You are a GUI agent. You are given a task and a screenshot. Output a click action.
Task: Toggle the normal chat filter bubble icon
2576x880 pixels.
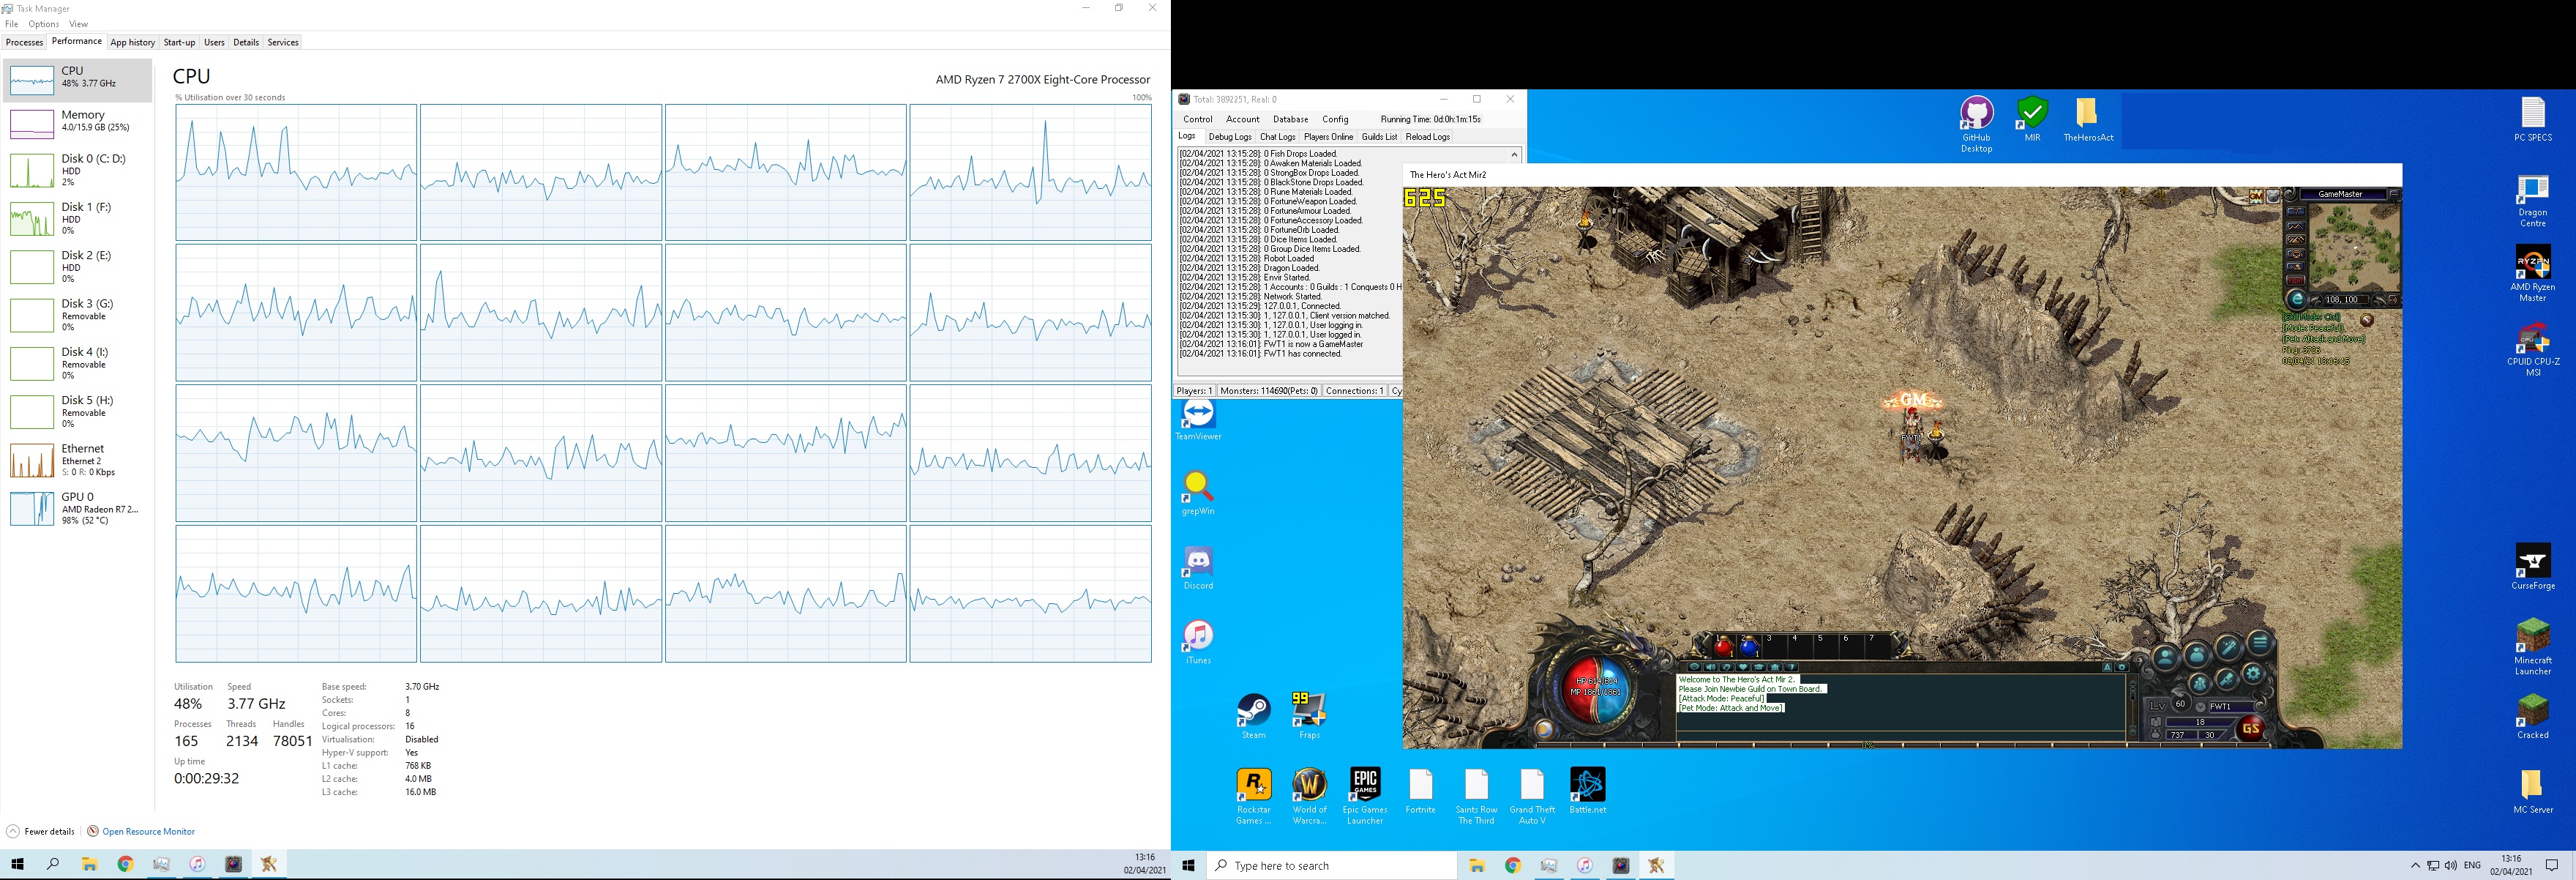[x=1694, y=667]
